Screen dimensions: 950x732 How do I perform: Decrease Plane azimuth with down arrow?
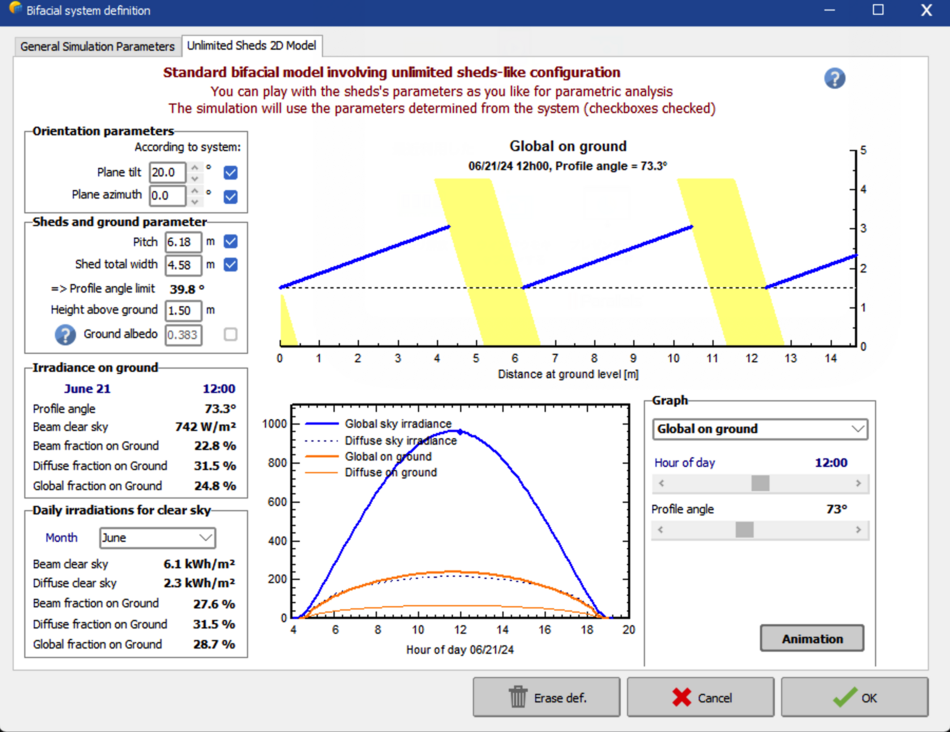[195, 201]
